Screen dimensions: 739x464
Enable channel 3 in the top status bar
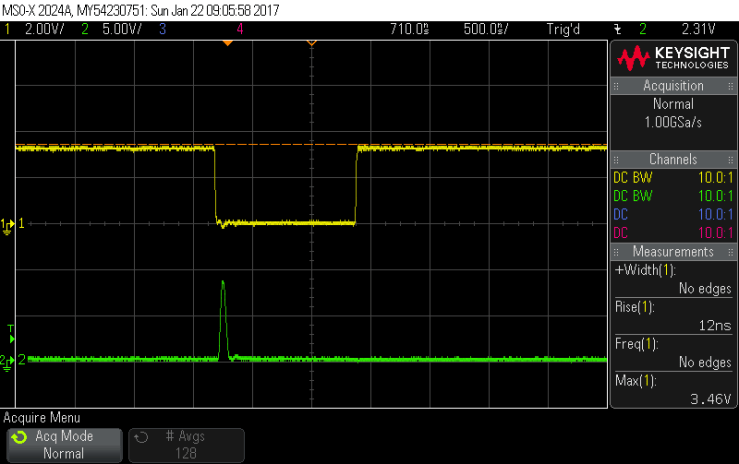click(162, 28)
